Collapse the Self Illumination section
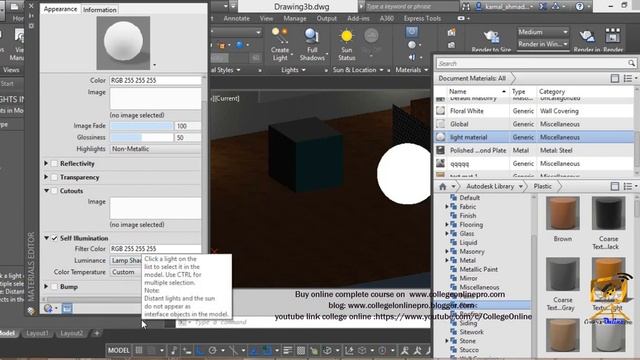 [x=46, y=238]
